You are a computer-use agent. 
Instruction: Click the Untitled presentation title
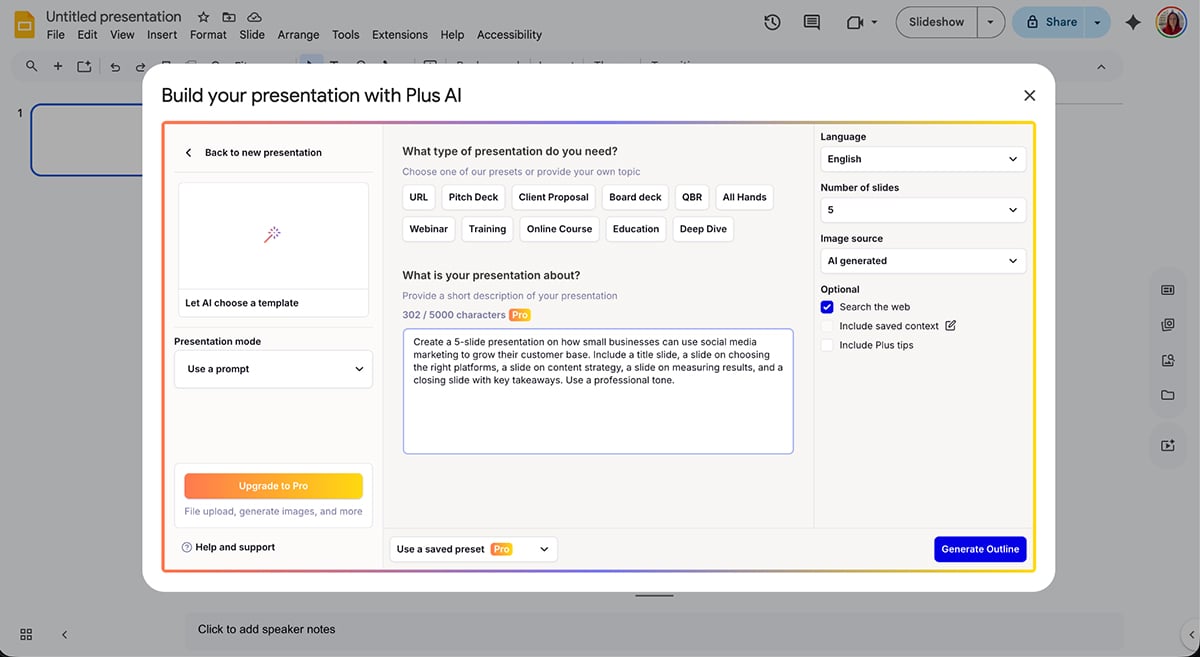pyautogui.click(x=114, y=17)
